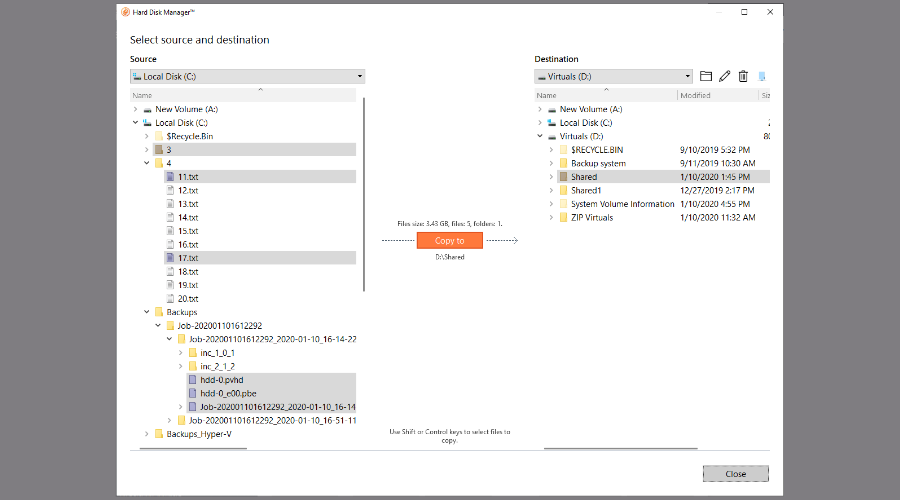Select Local Disk (C:) in Destination tree
This screenshot has height=500, width=900.
[585, 122]
